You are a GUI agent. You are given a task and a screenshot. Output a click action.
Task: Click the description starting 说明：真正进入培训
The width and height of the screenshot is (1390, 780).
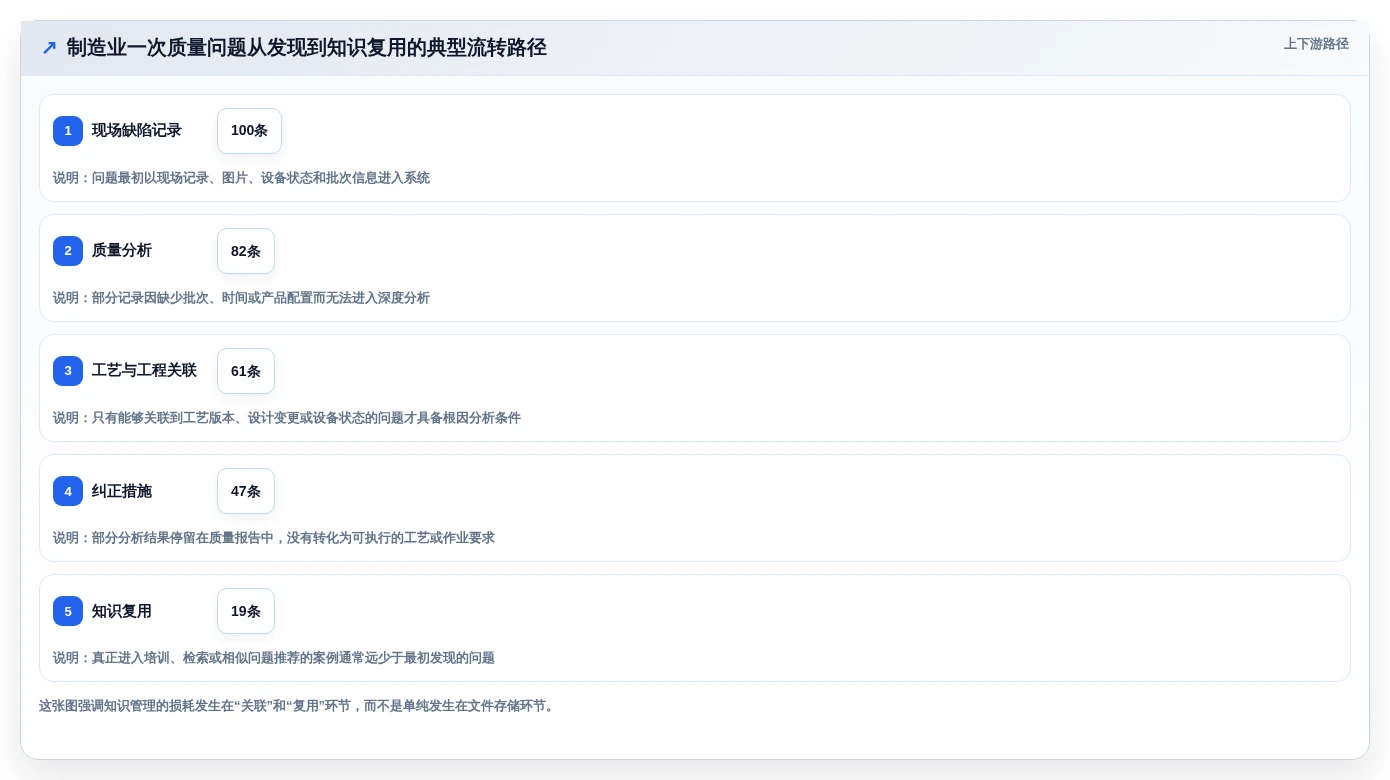point(274,658)
